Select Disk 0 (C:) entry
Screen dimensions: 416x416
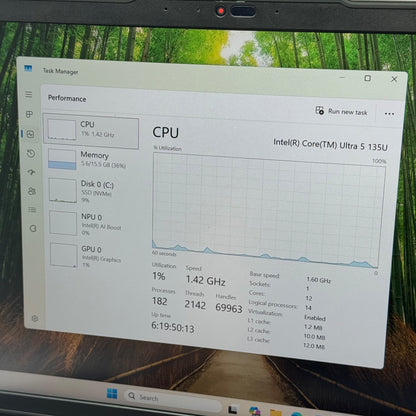(92, 191)
